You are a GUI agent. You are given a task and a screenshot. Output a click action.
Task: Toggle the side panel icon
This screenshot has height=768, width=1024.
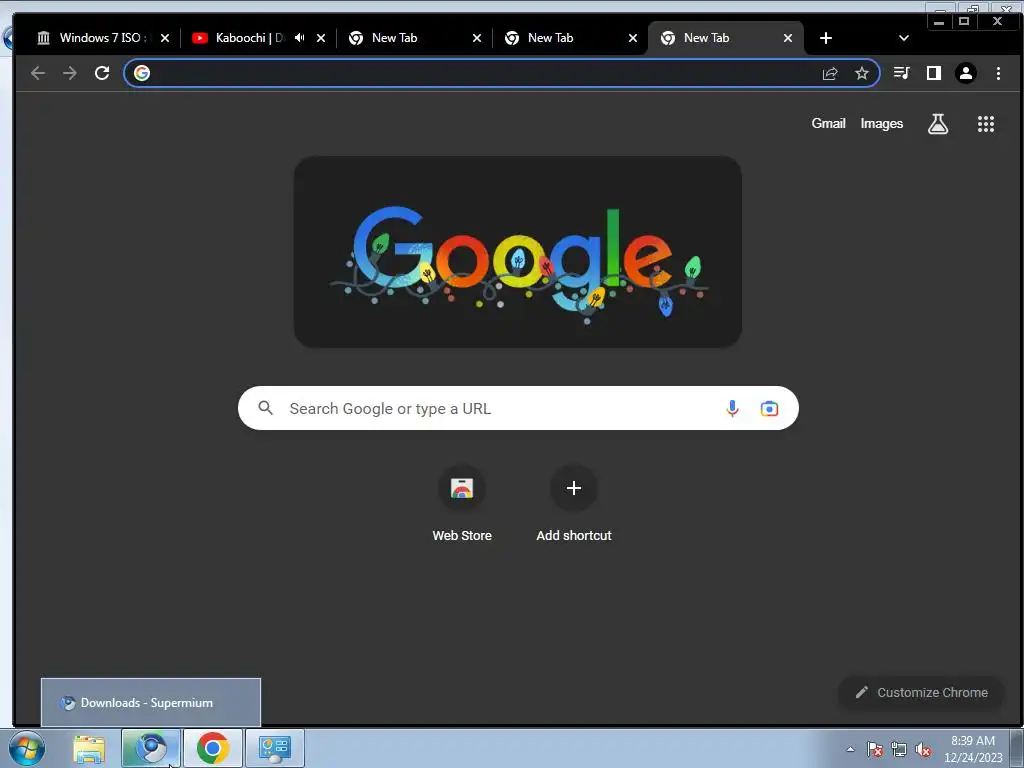934,73
